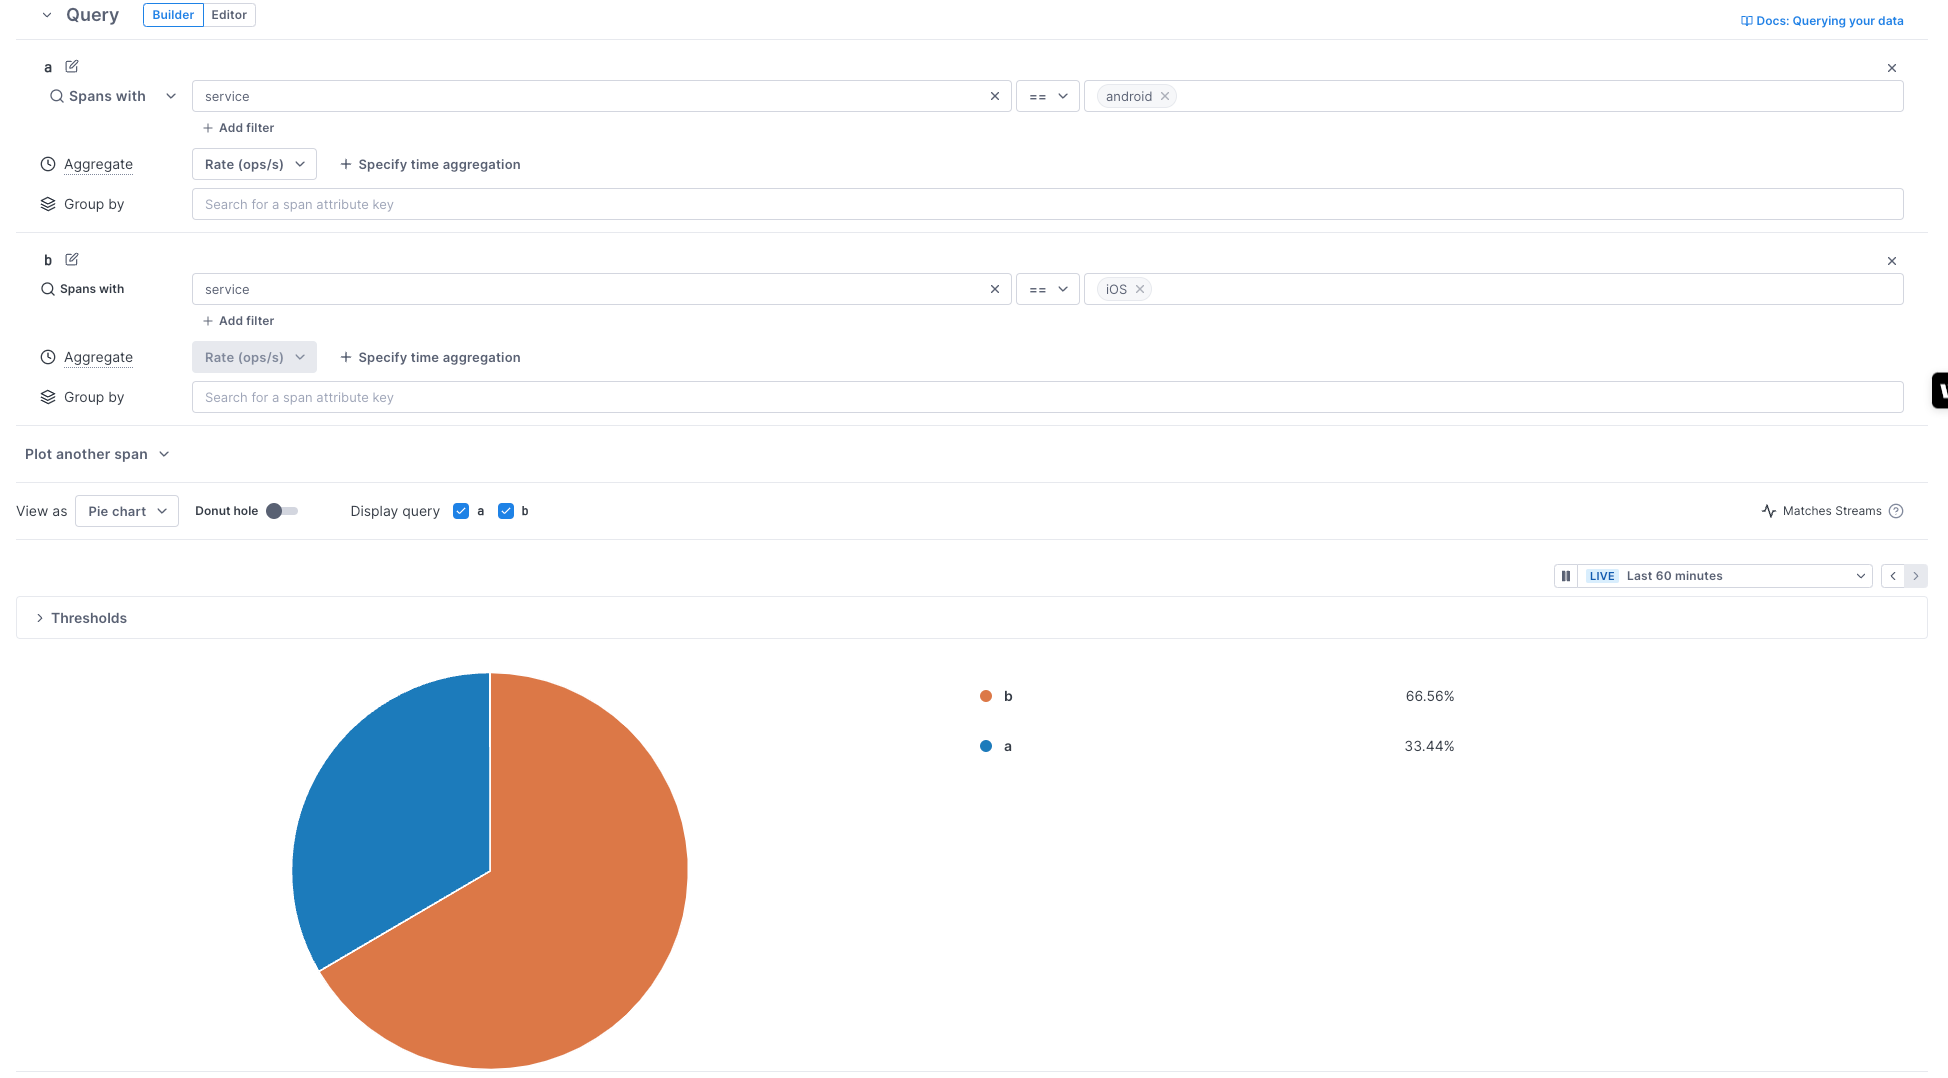Open Matches Streams help icon
1948x1078 pixels.
1896,511
